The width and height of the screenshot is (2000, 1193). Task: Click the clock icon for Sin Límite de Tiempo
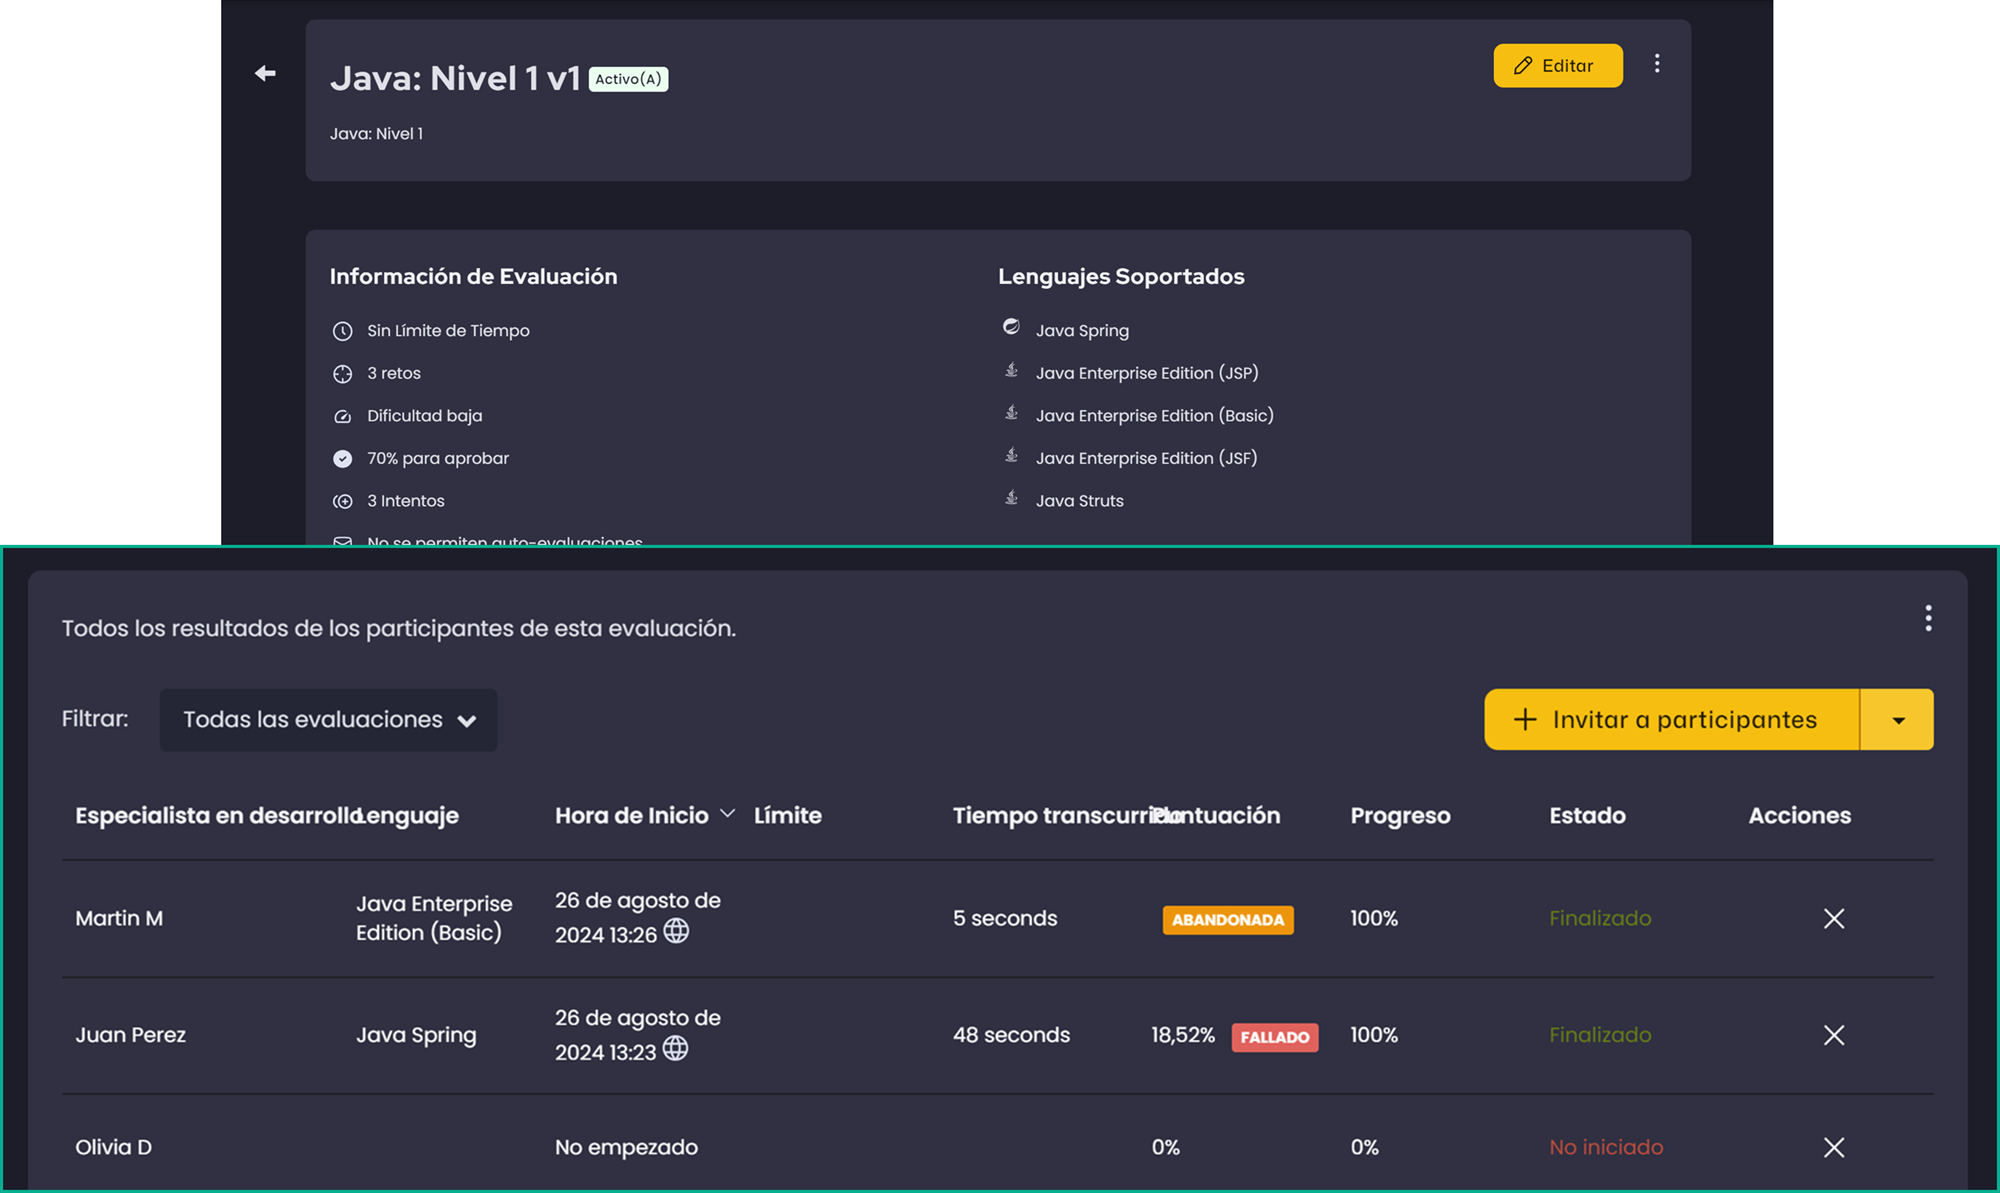click(x=342, y=331)
